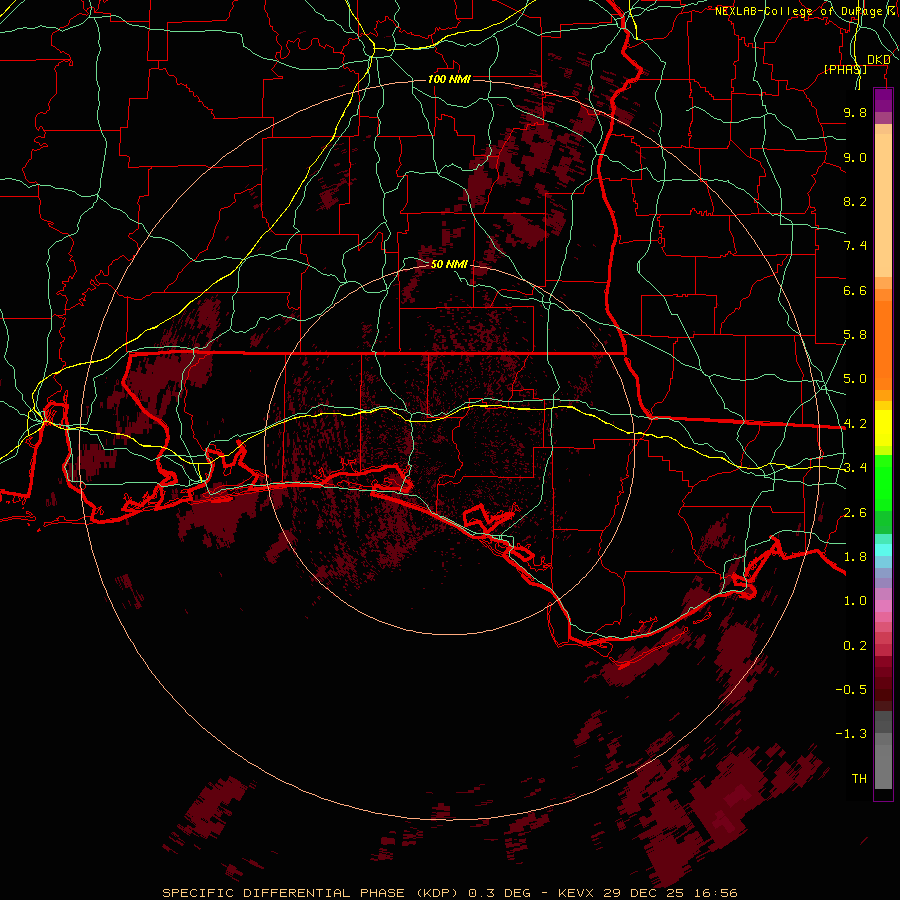This screenshot has width=900, height=900.
Task: Select the 4.2 value on color scale
Action: [x=855, y=424]
